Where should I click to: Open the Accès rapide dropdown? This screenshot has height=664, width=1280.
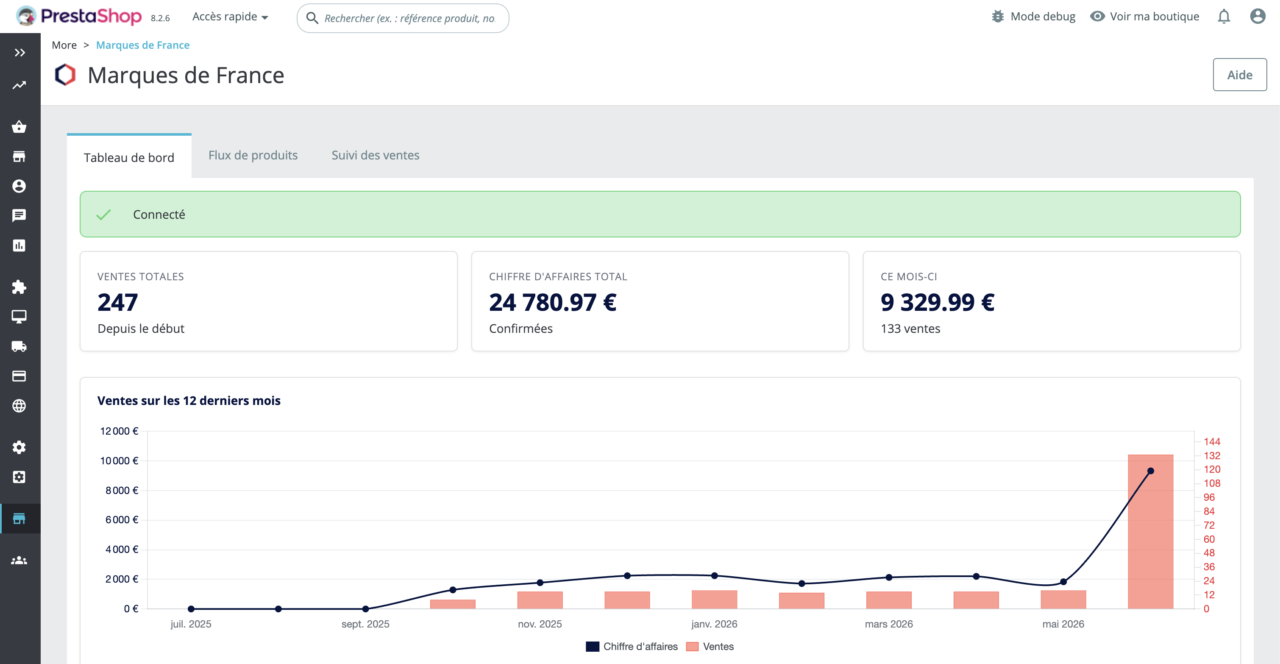point(230,17)
